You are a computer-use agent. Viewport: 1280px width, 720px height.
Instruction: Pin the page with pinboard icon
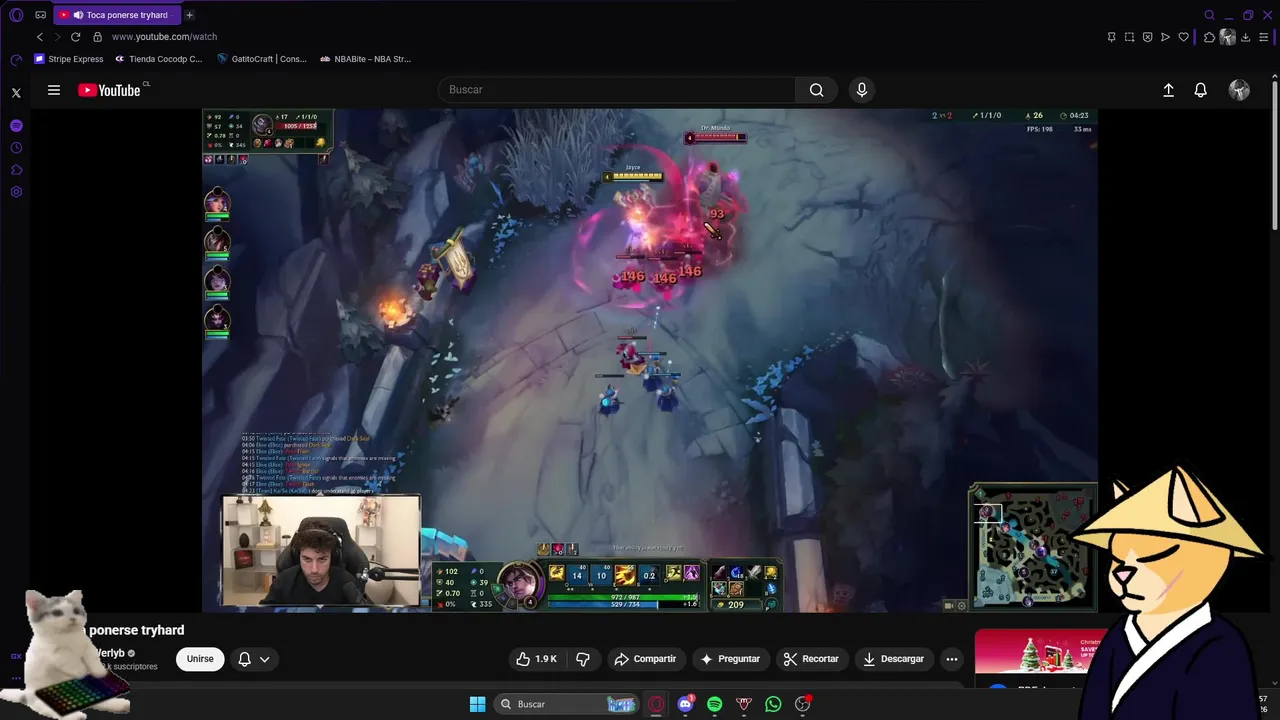pos(1111,37)
